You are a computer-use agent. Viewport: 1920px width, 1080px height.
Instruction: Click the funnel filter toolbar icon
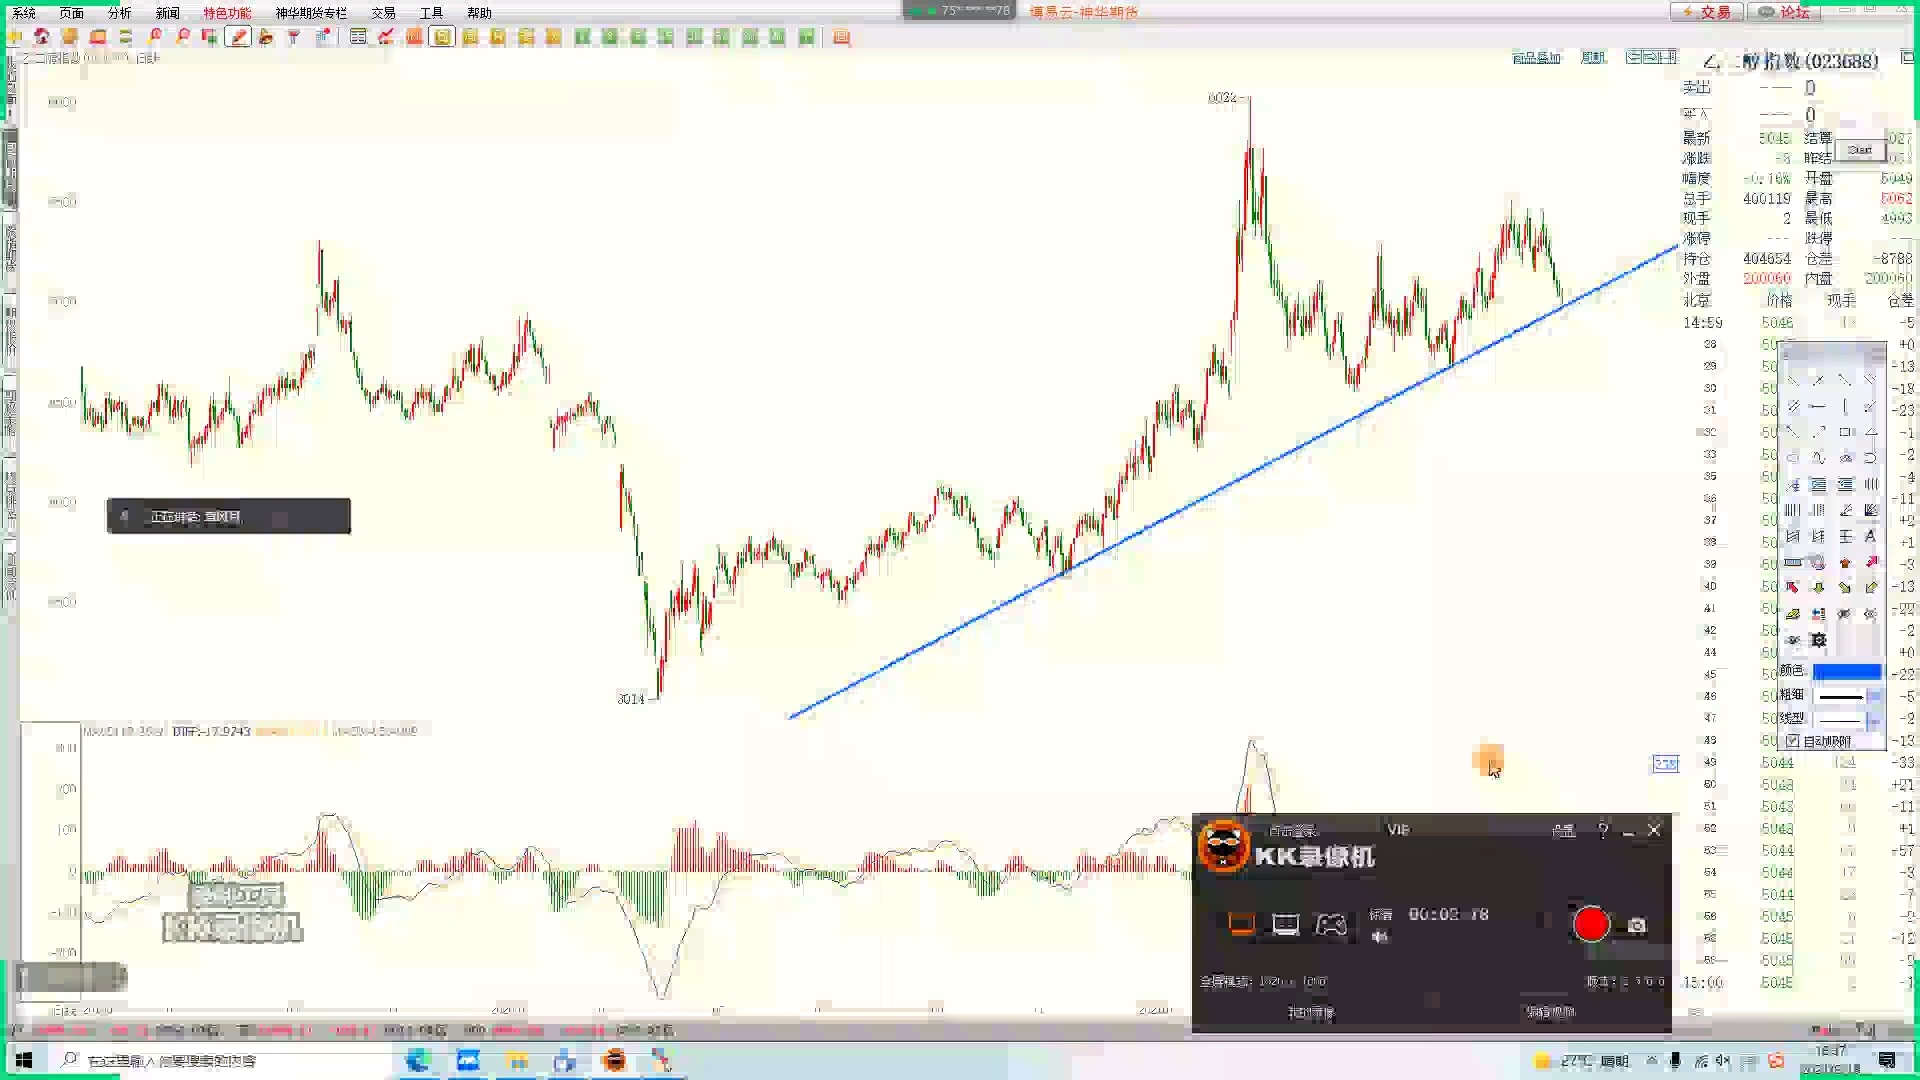click(294, 37)
